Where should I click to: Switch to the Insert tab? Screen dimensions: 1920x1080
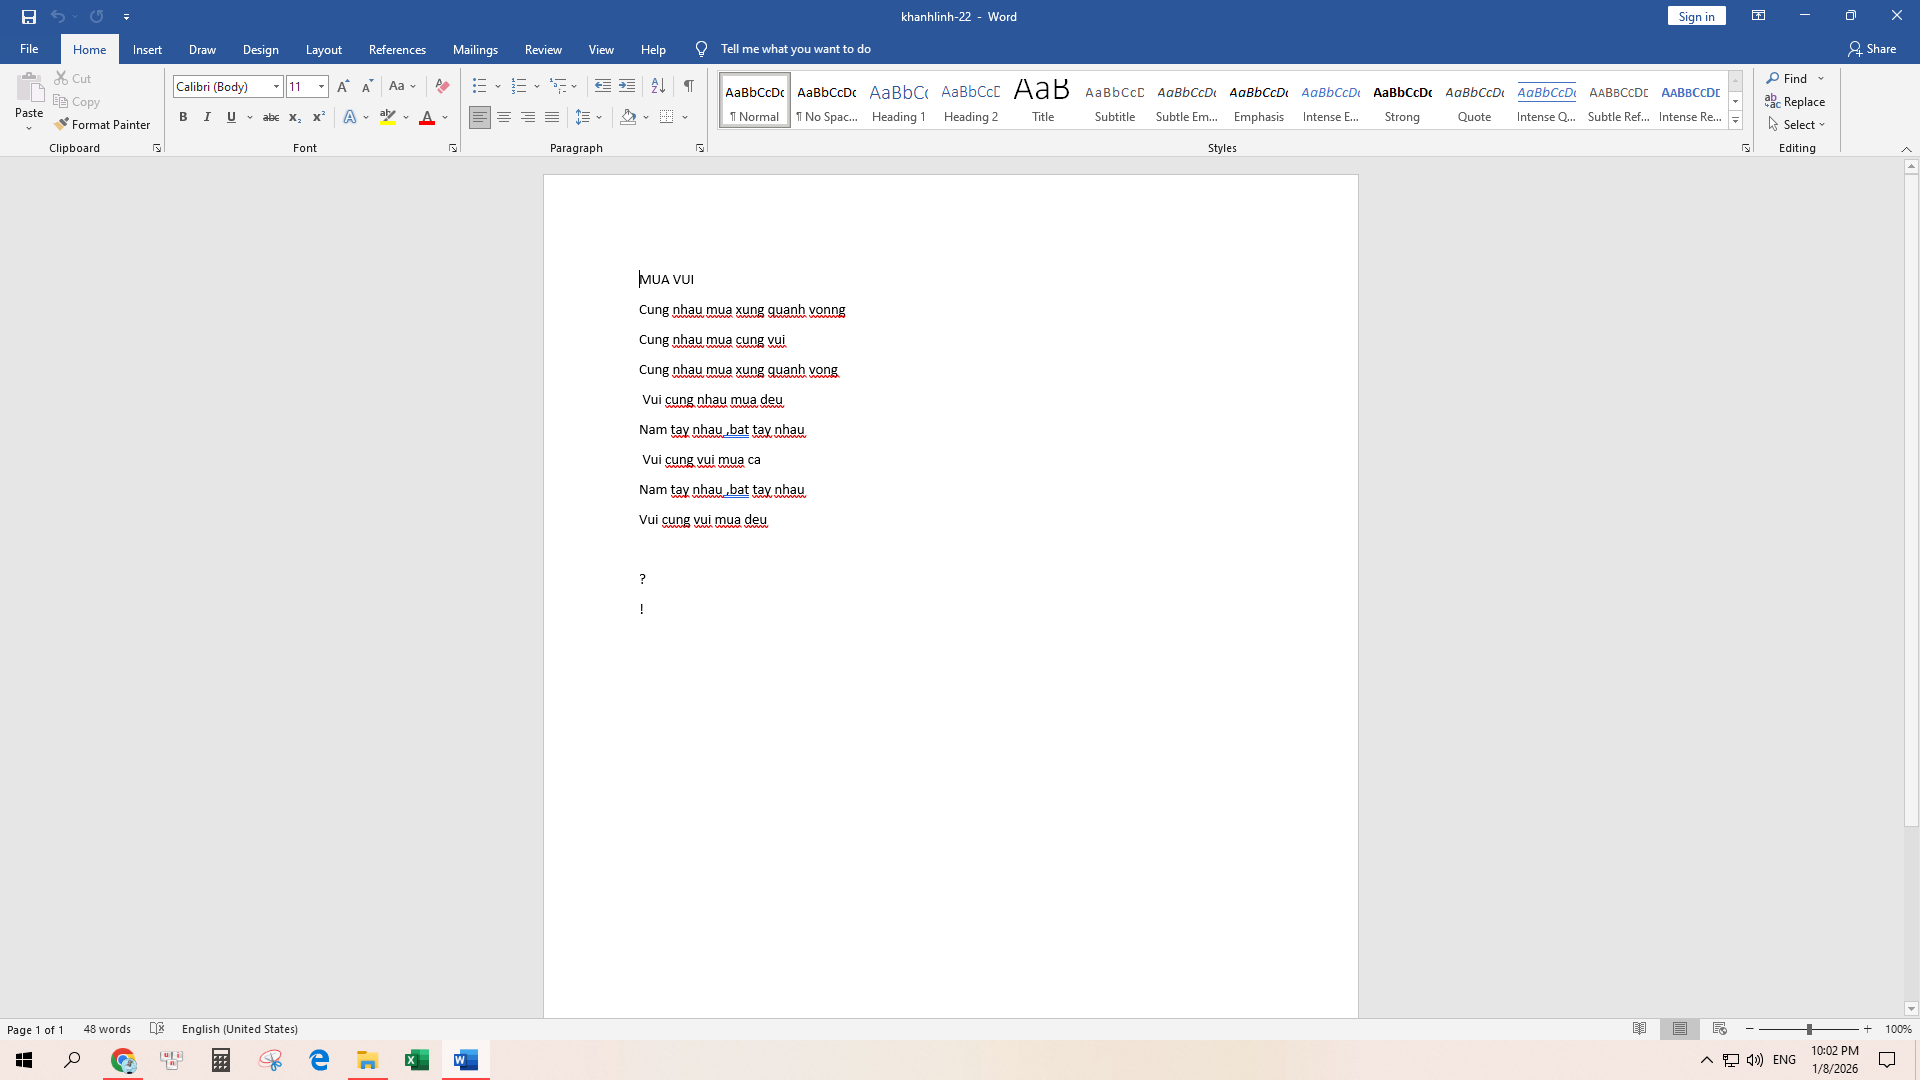[147, 50]
